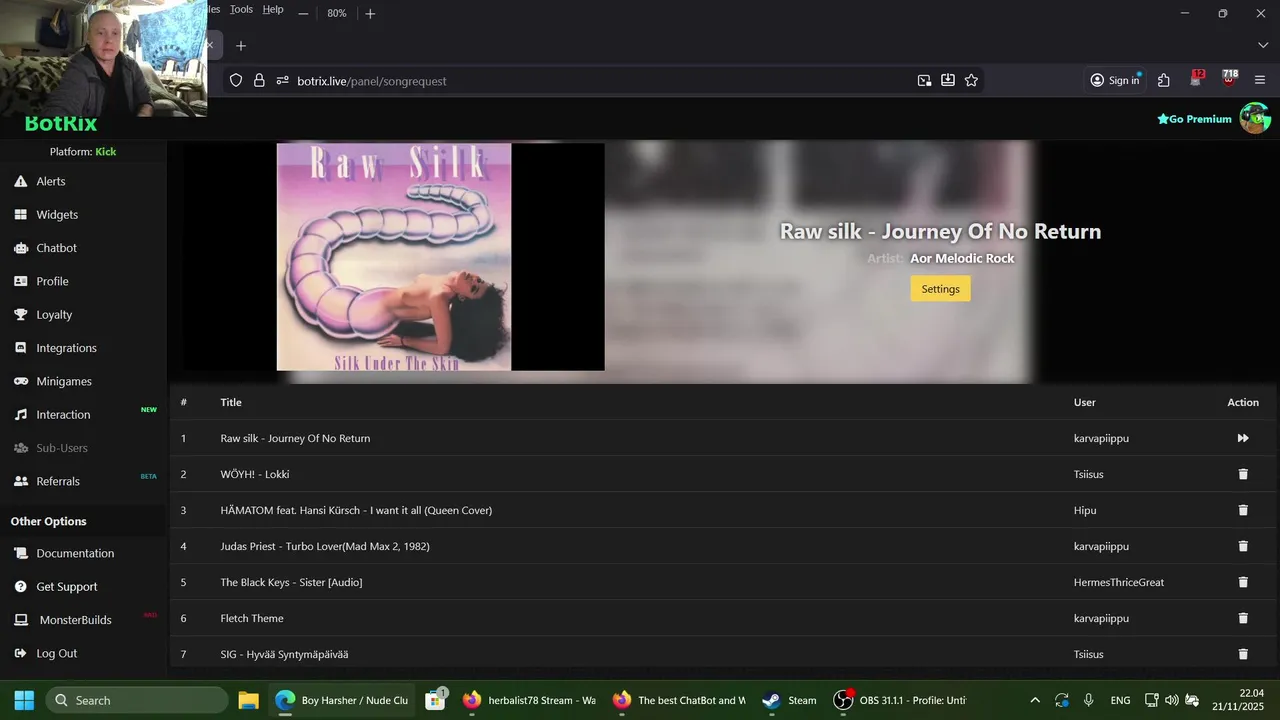Click the site padlock icon
Image resolution: width=1280 pixels, height=720 pixels.
click(x=259, y=80)
